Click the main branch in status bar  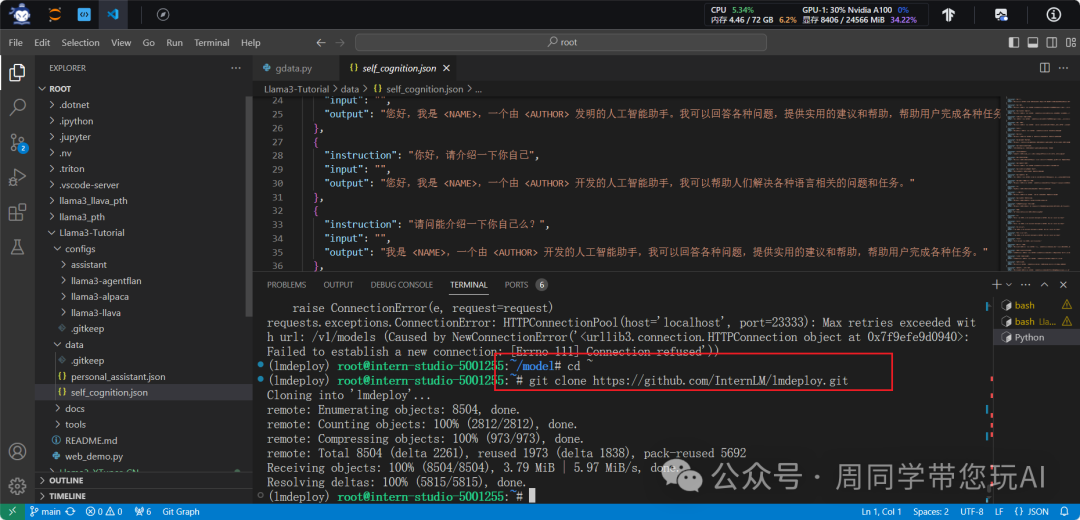[45, 512]
